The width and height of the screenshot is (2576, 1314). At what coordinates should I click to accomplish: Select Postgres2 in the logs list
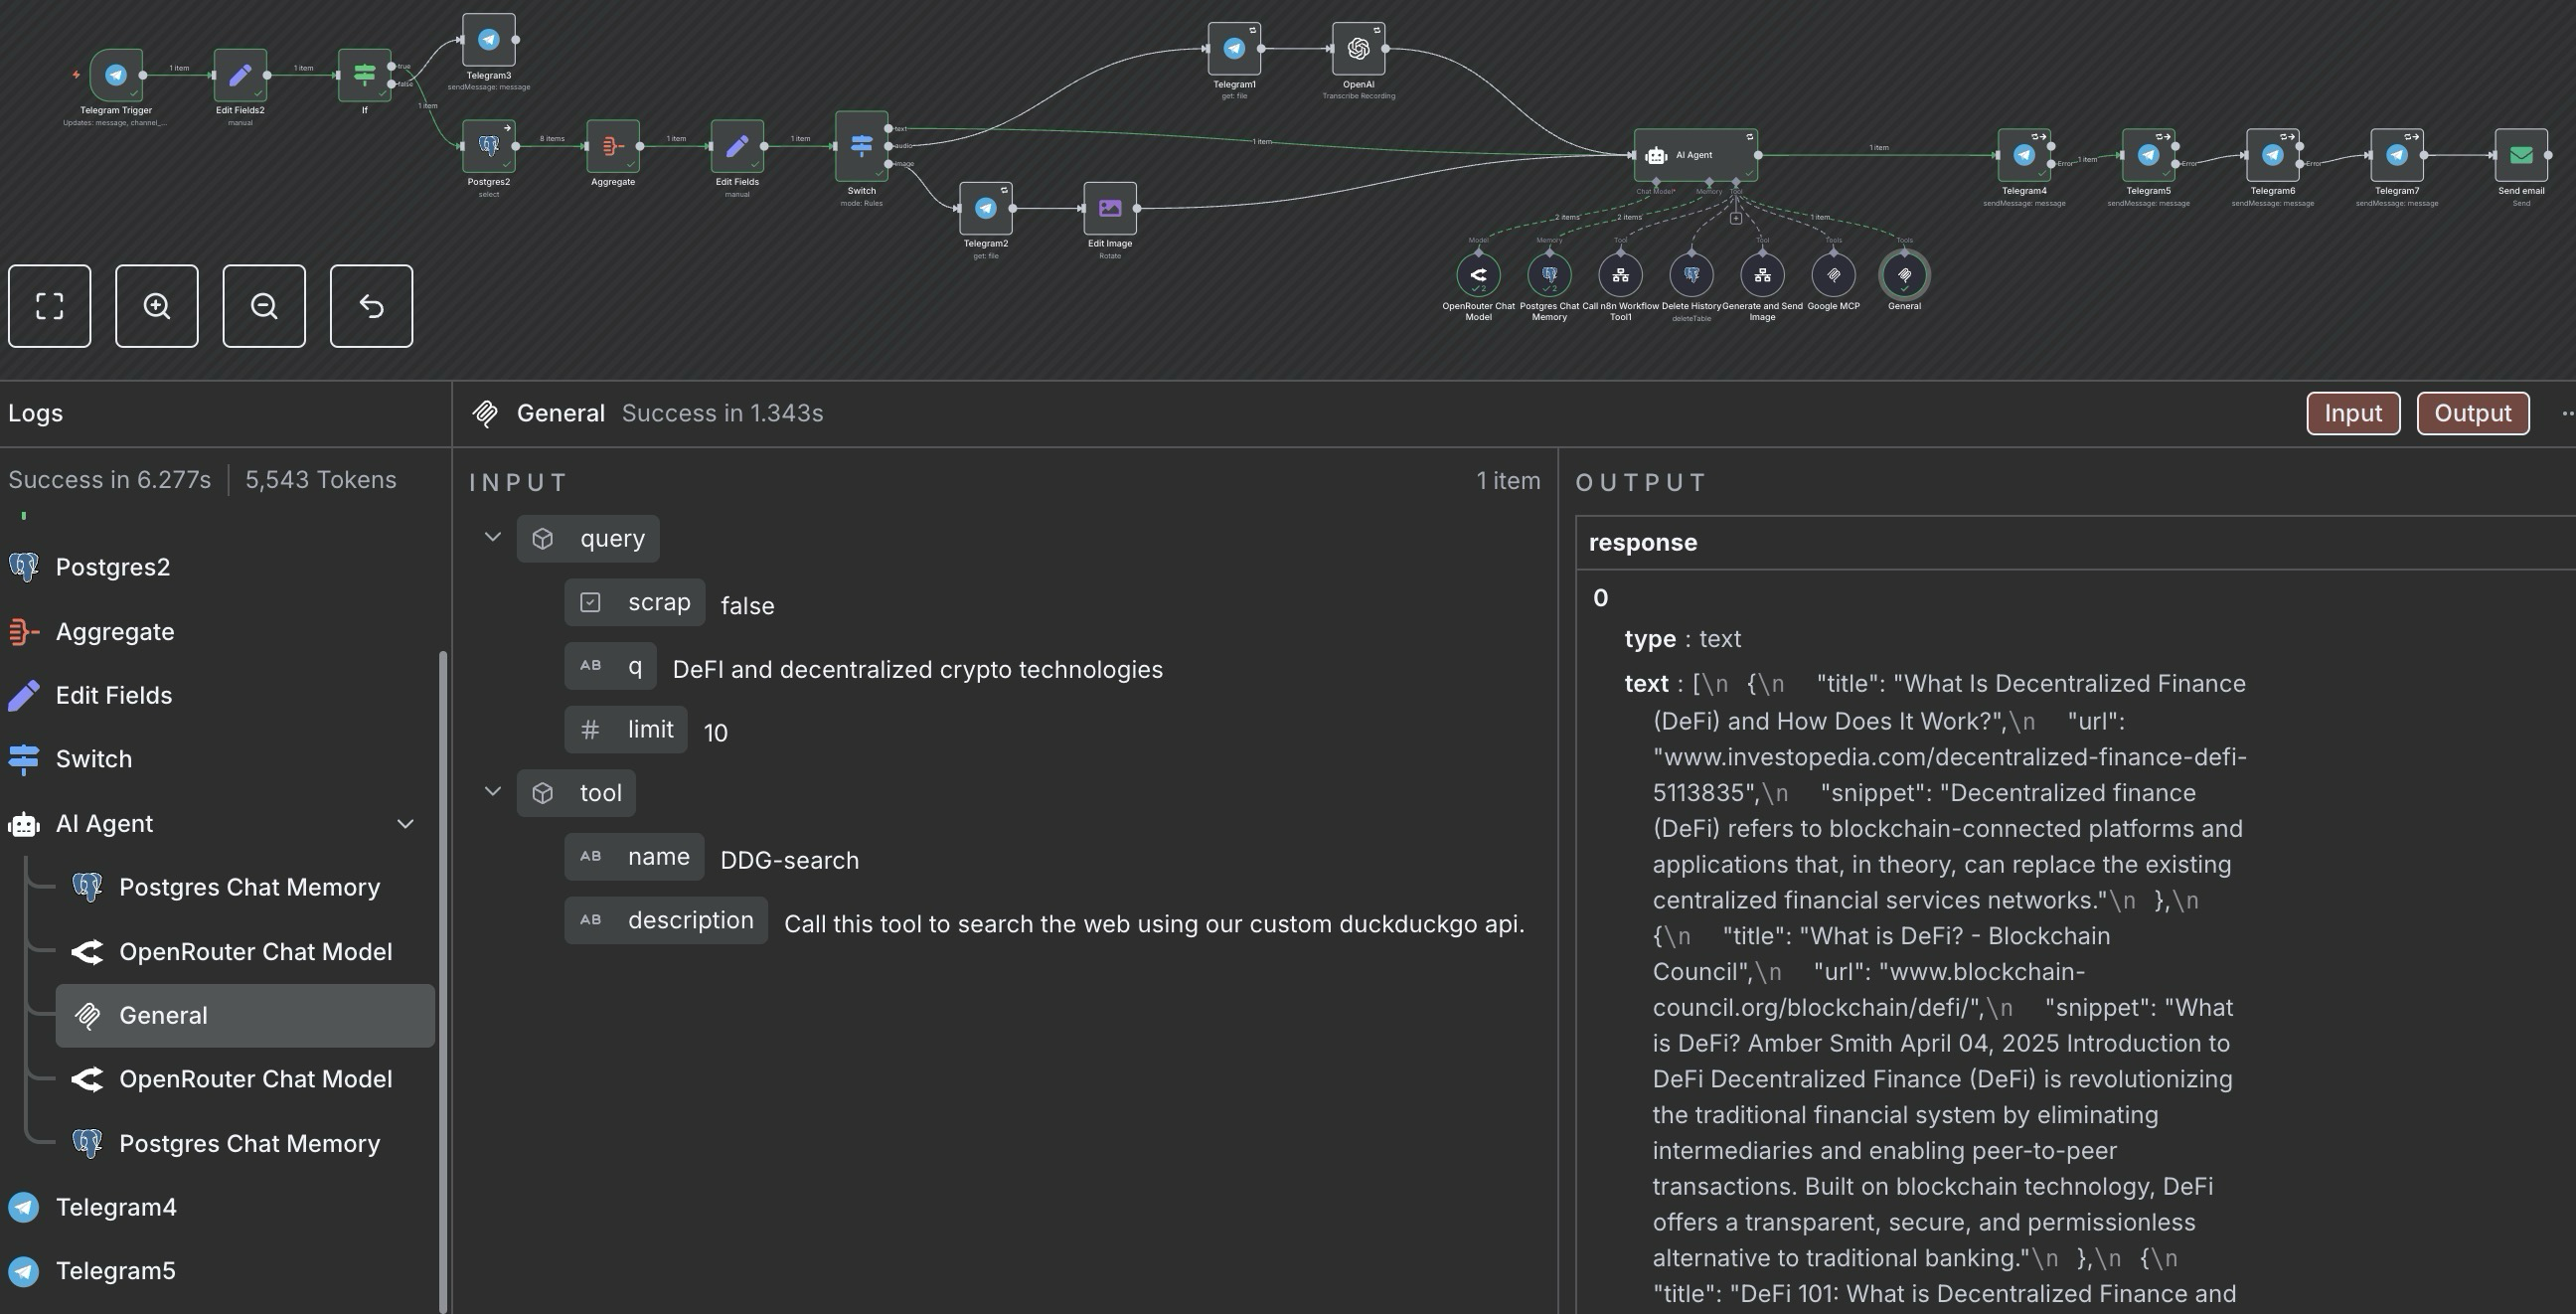tap(112, 567)
